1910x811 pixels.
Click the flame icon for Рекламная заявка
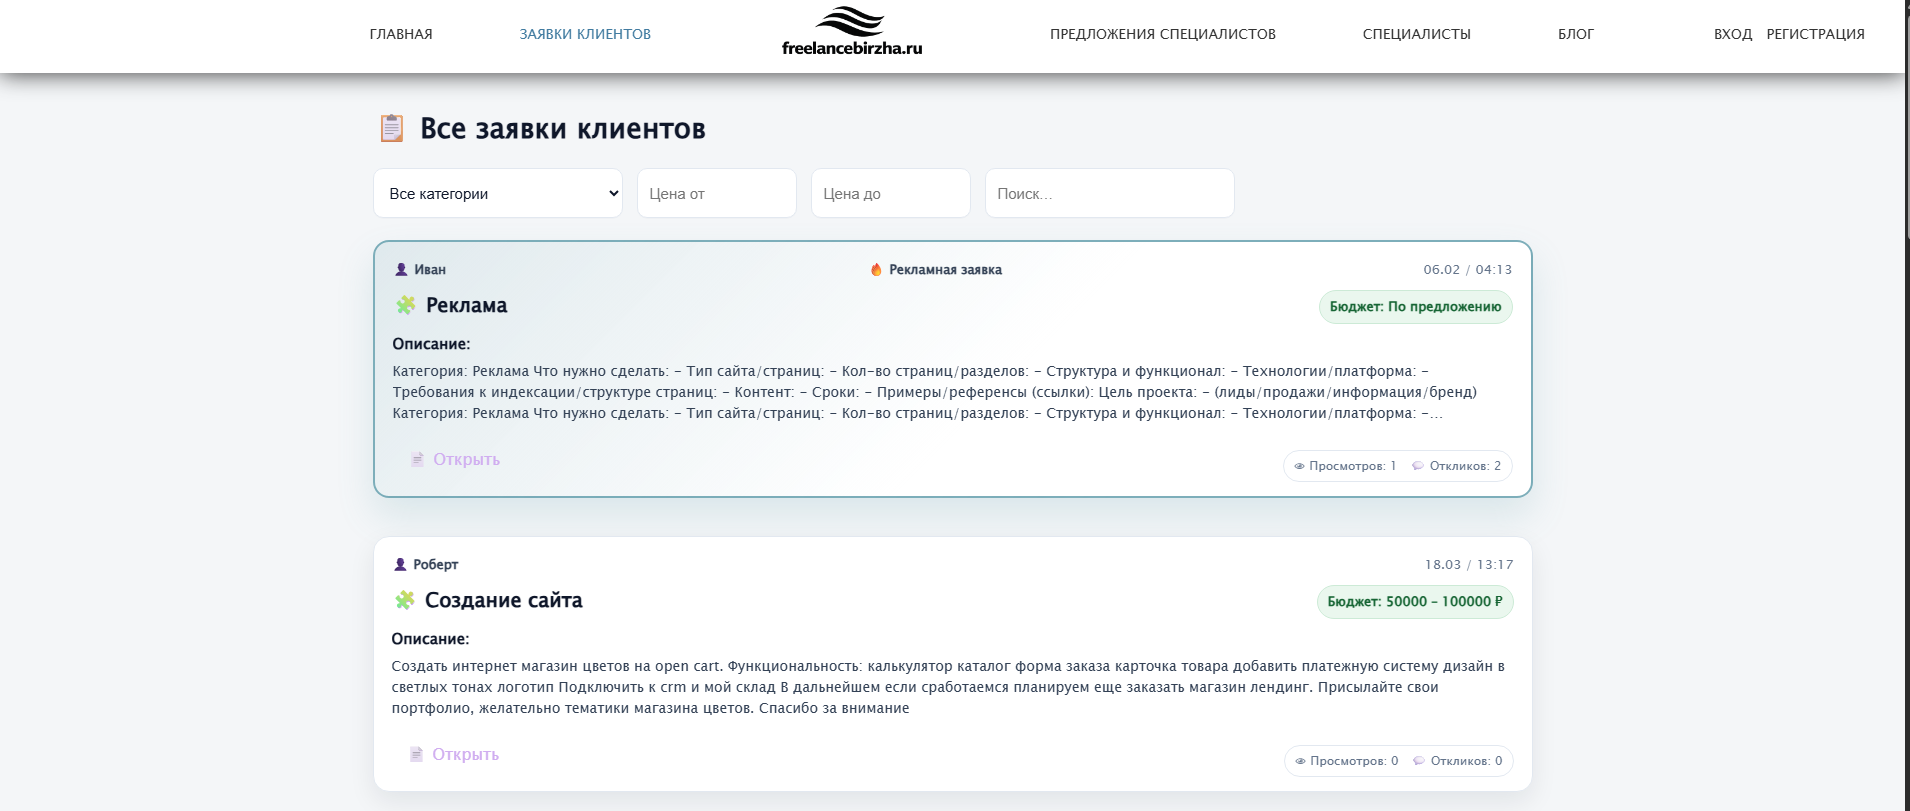point(876,269)
